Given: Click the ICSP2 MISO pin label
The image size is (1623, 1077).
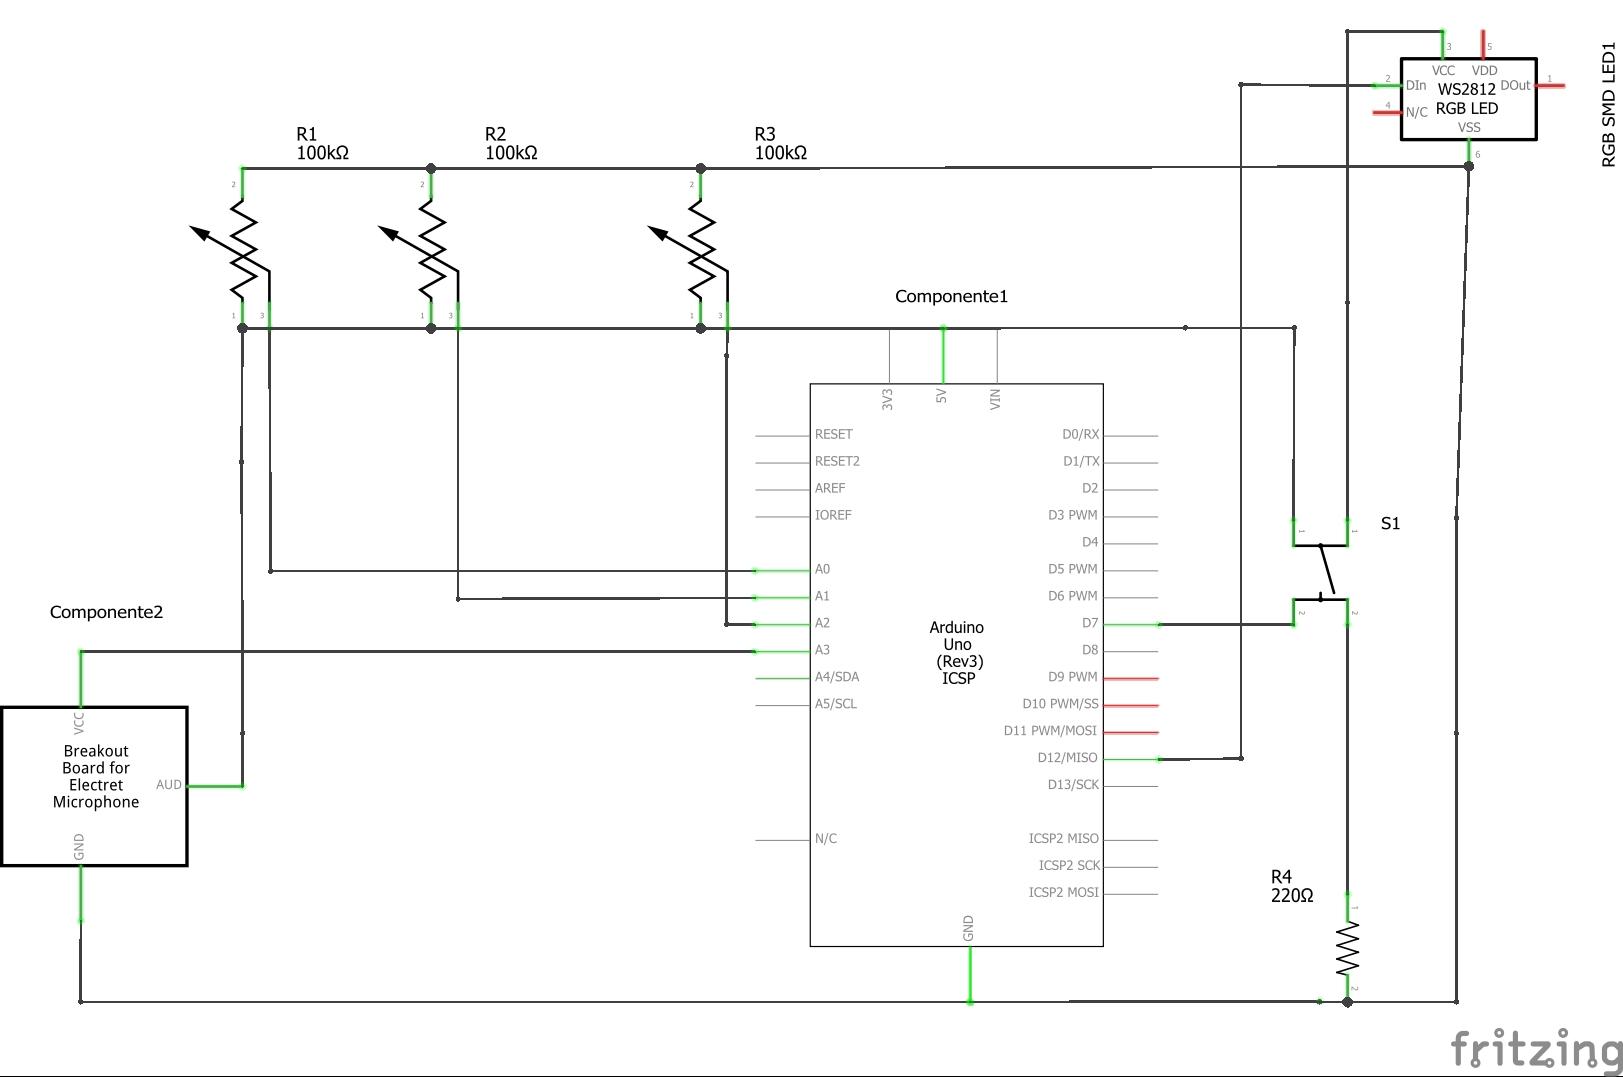Looking at the screenshot, I should [1063, 839].
